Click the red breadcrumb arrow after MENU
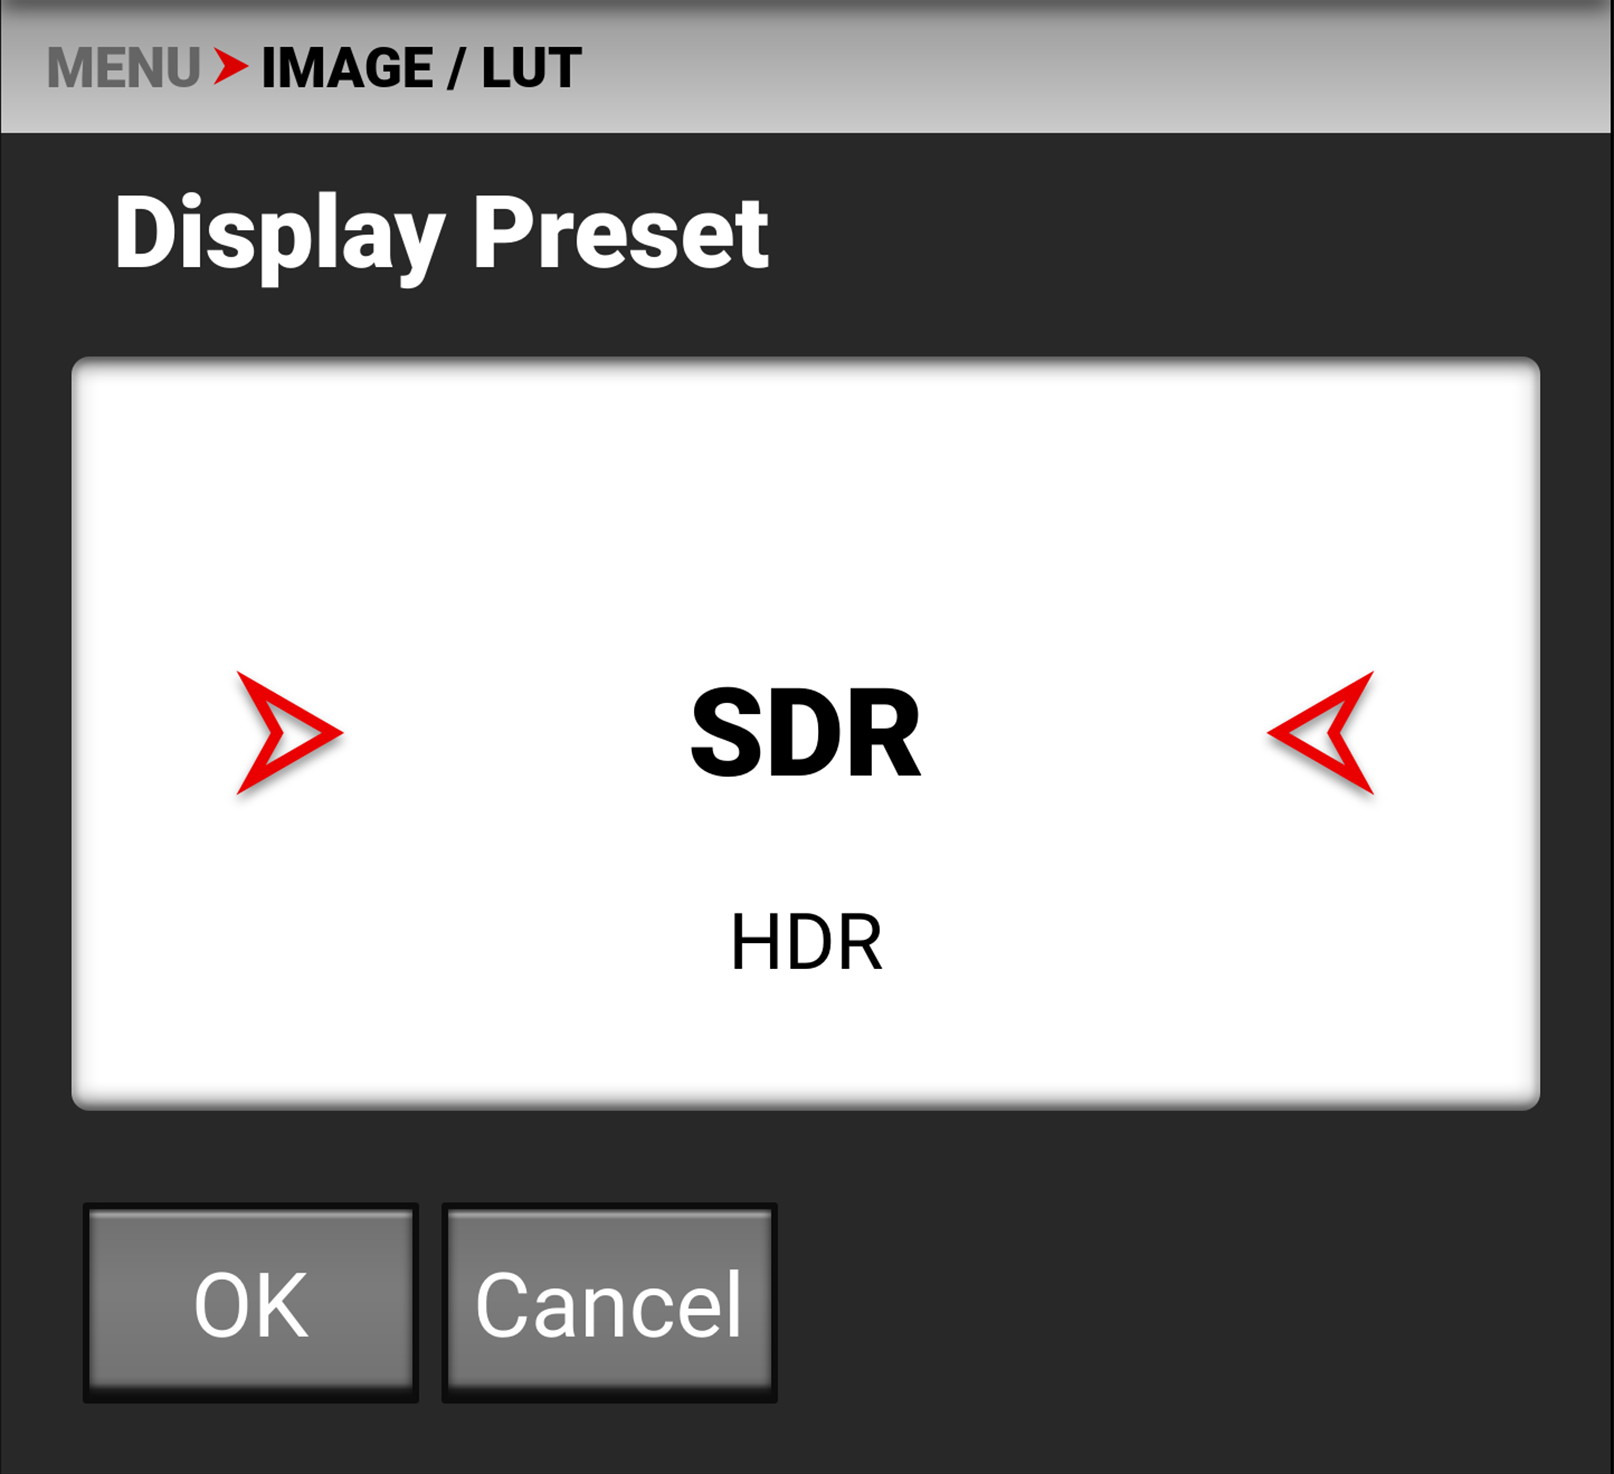The image size is (1614, 1474). tap(231, 67)
